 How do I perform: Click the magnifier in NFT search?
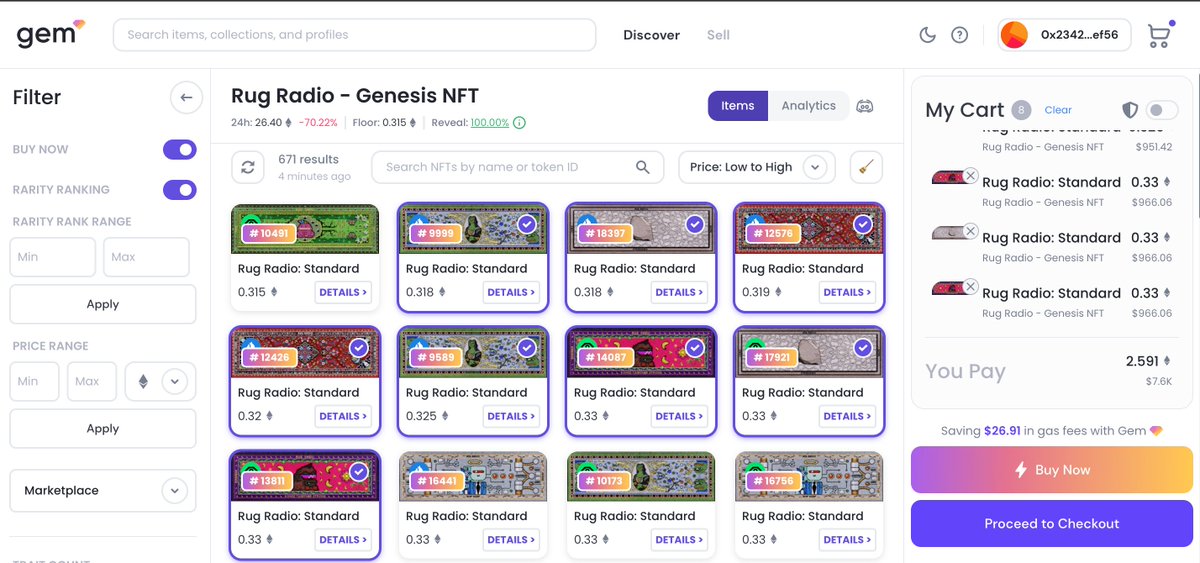point(643,167)
